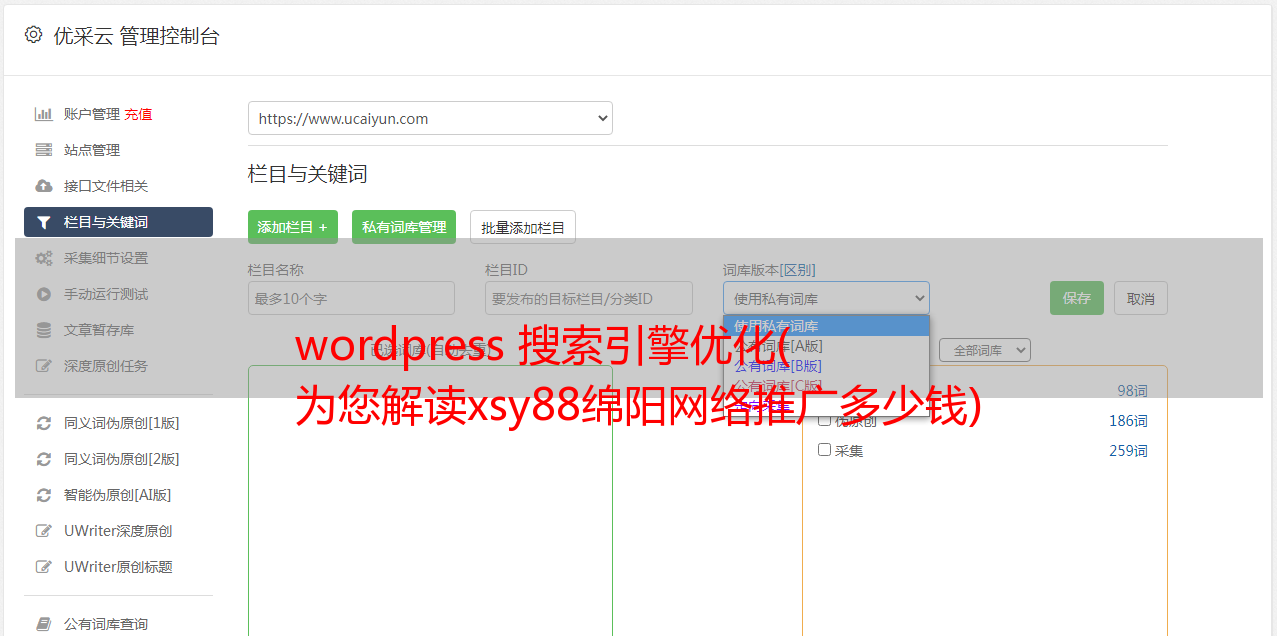Image resolution: width=1277 pixels, height=636 pixels.
Task: Tick the checkbox in the 186词 row
Action: pyautogui.click(x=825, y=420)
